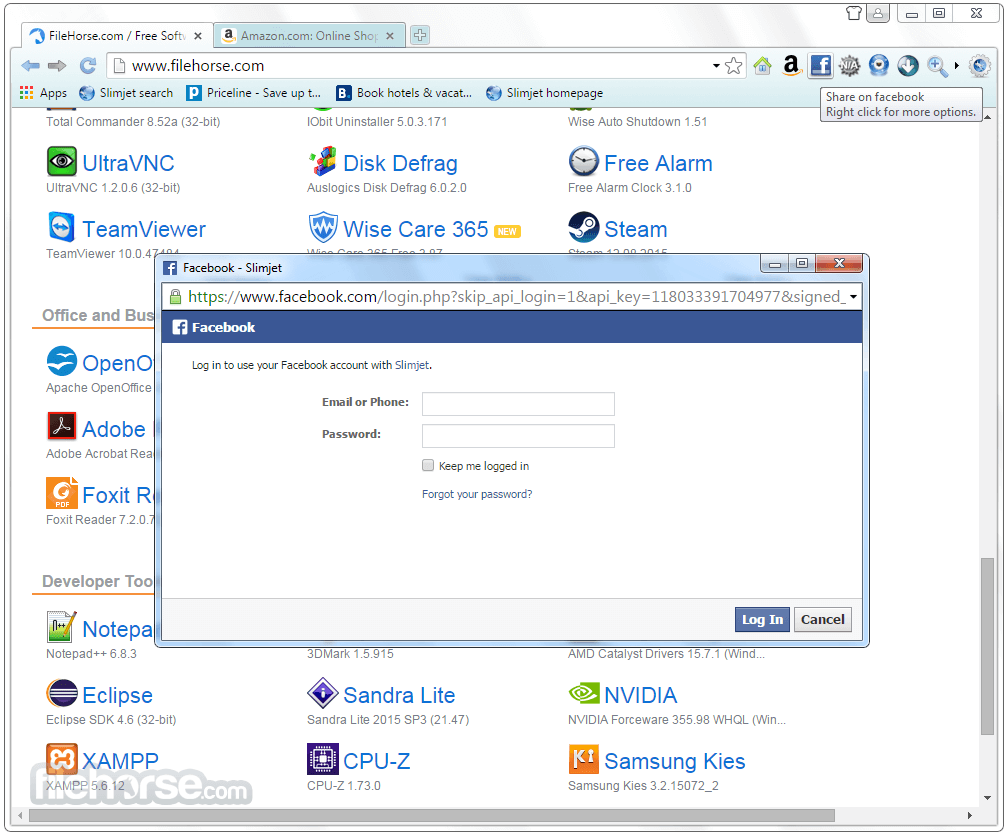Open the Priceline bookmark
1008x835 pixels.
tap(253, 93)
